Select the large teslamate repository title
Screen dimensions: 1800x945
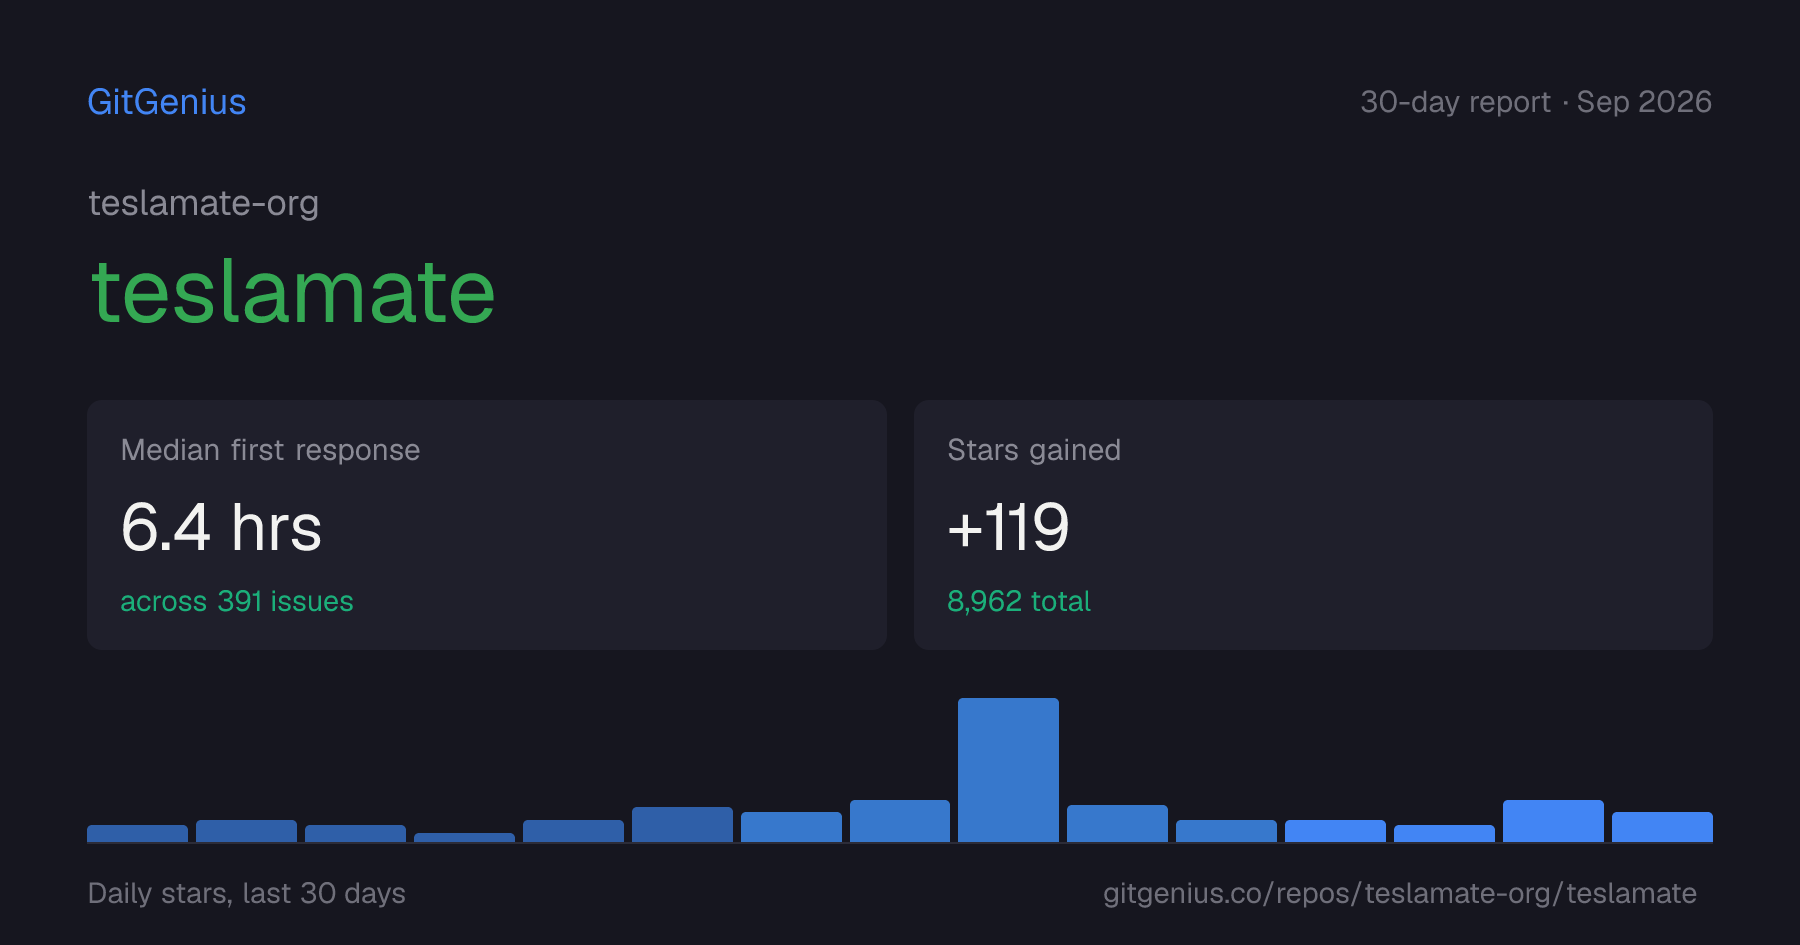click(x=293, y=292)
